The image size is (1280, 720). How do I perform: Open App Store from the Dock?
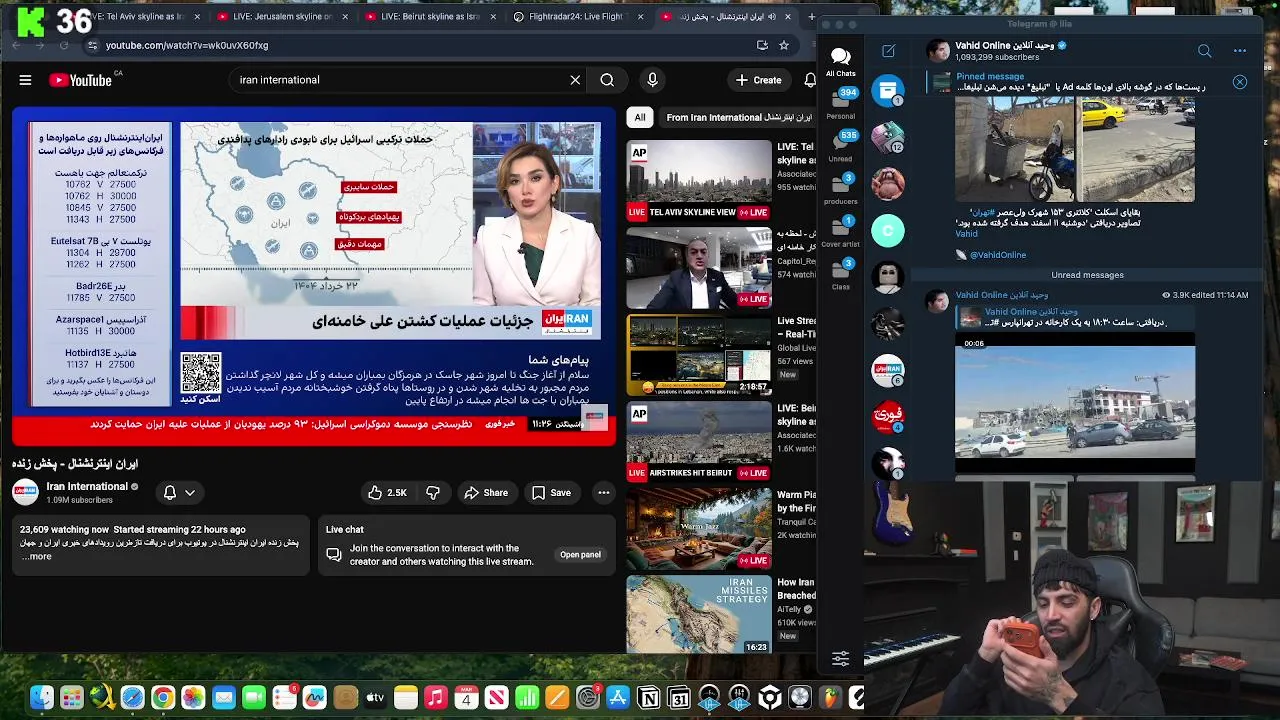tap(618, 698)
